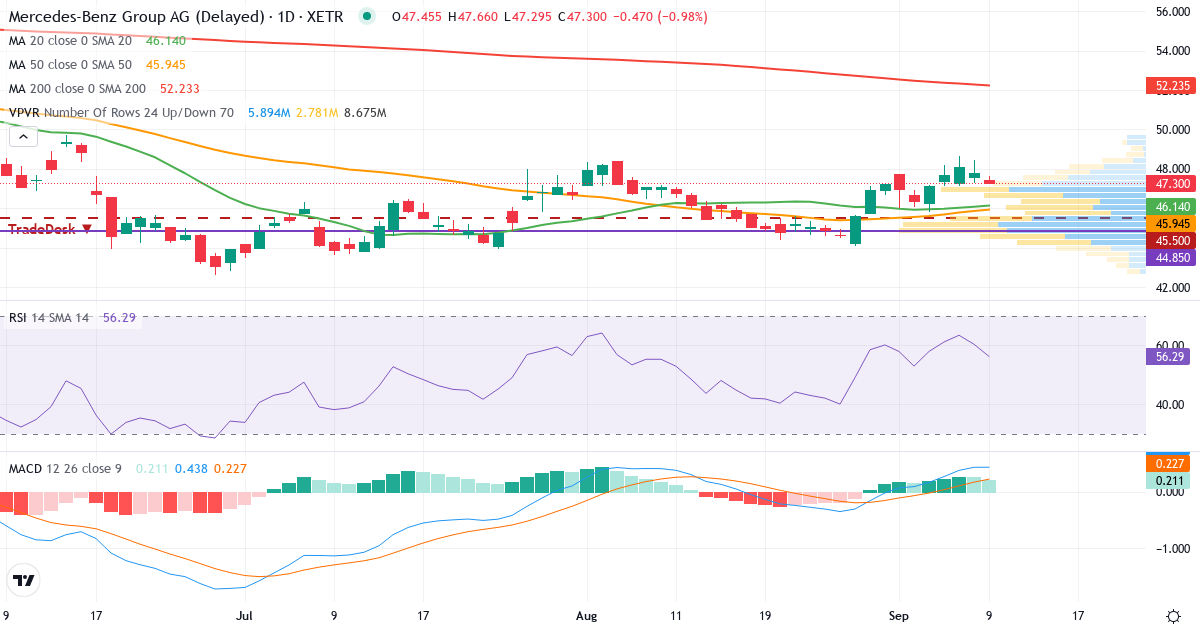
Task: Expand the TradeDesk label arrow
Action: coord(88,229)
